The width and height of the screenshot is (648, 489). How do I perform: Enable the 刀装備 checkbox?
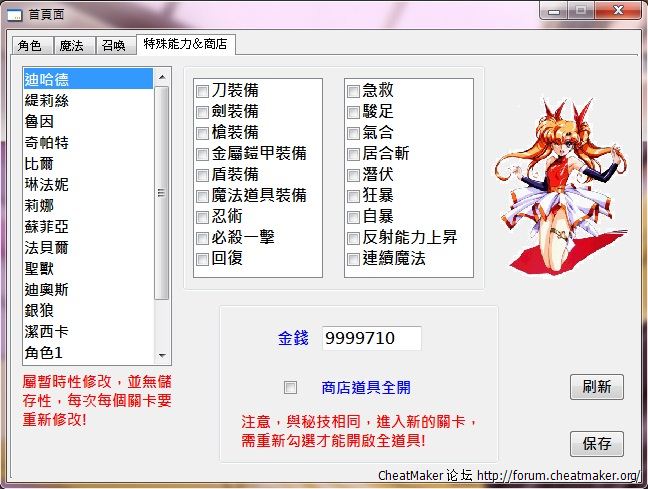(x=203, y=91)
